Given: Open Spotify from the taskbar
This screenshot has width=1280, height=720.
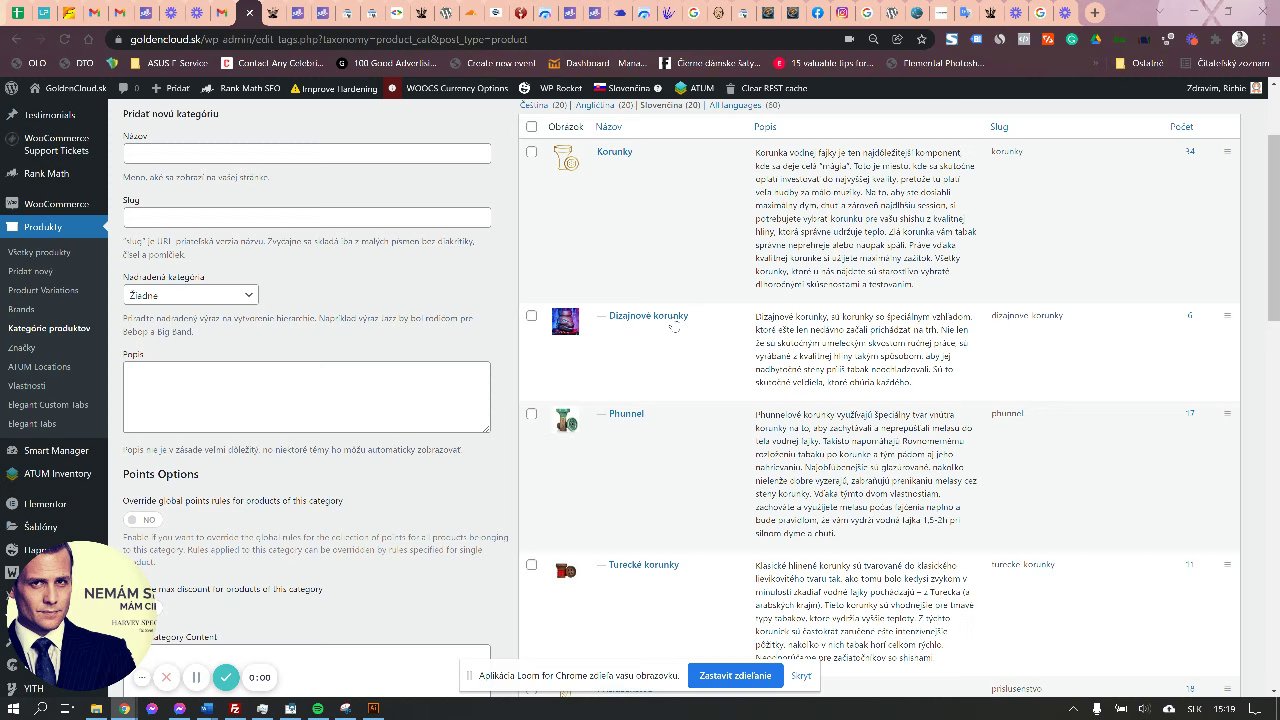Looking at the screenshot, I should [317, 709].
